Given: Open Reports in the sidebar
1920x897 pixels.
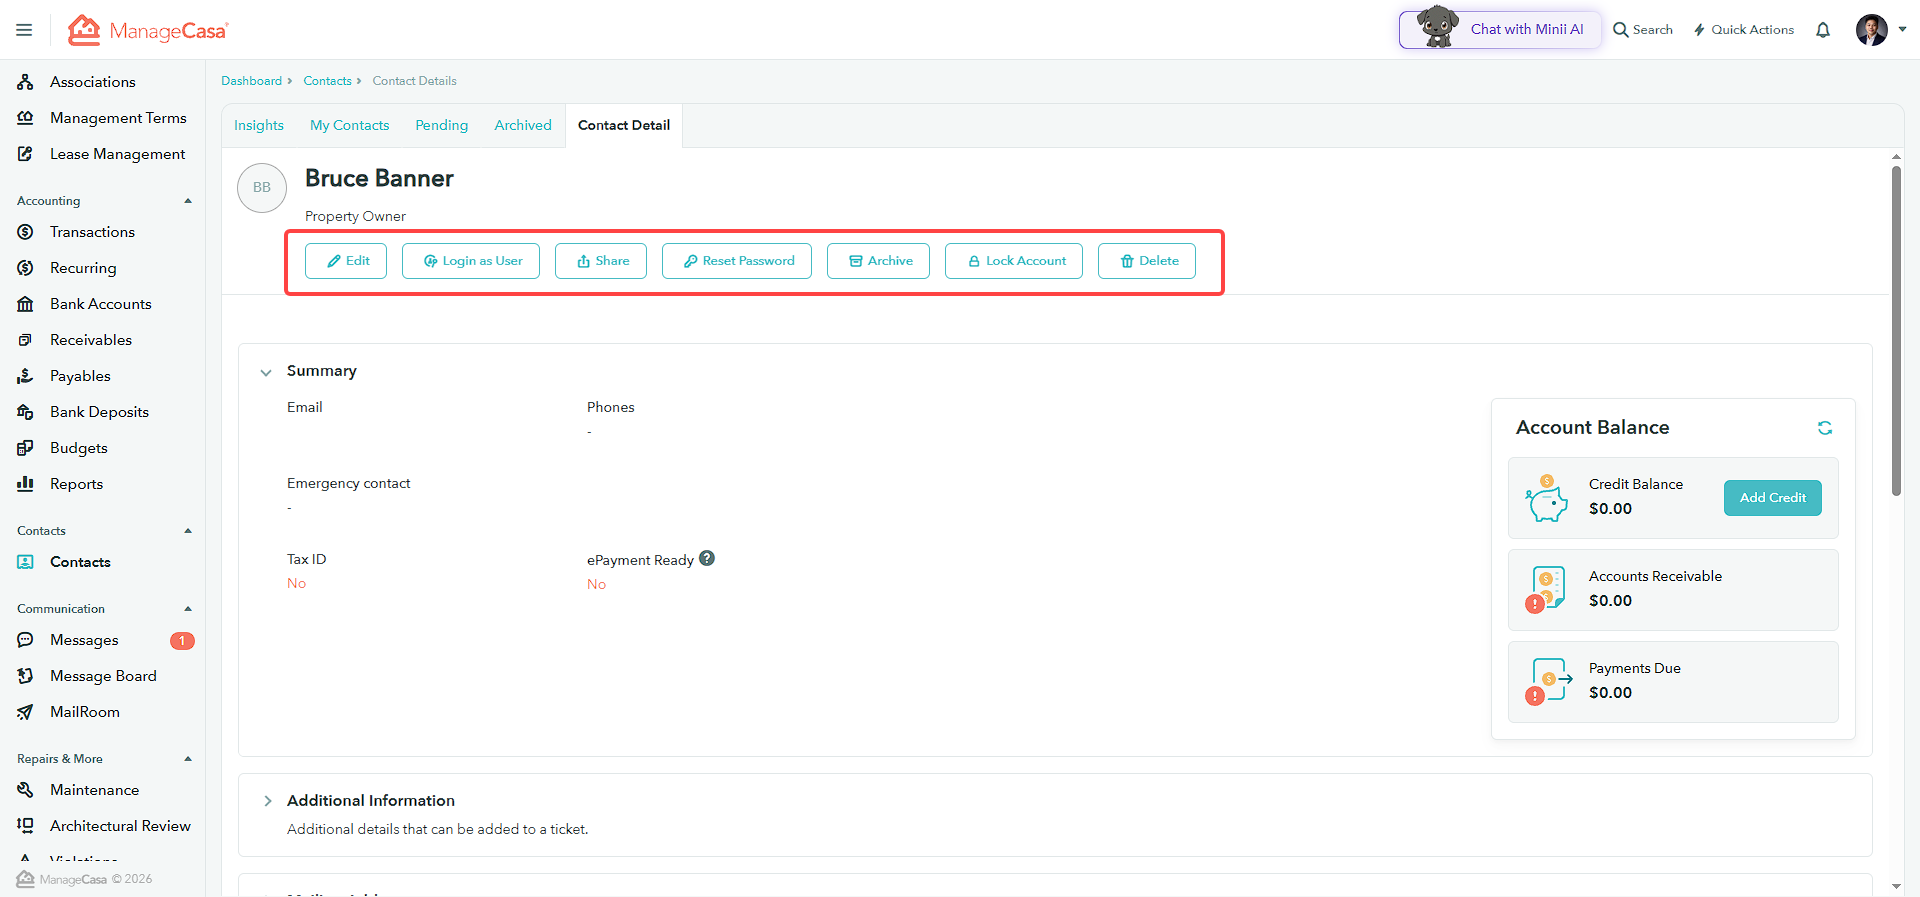Looking at the screenshot, I should pyautogui.click(x=77, y=484).
